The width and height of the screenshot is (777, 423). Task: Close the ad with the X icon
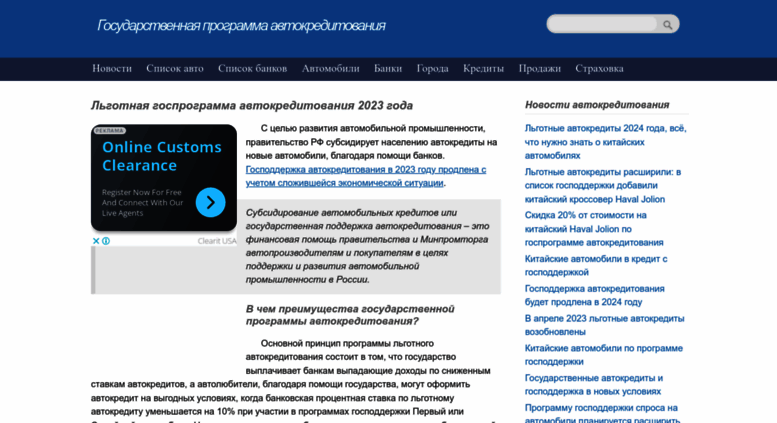coord(96,241)
